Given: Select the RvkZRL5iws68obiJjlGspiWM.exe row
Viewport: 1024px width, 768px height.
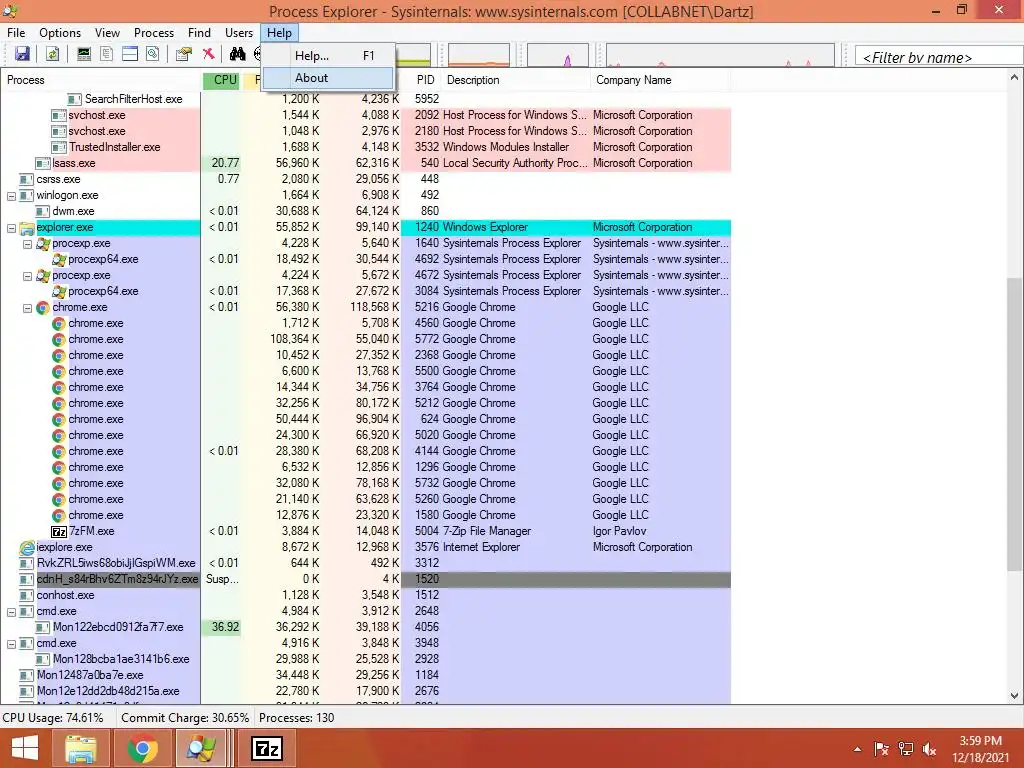Looking at the screenshot, I should [366, 564].
